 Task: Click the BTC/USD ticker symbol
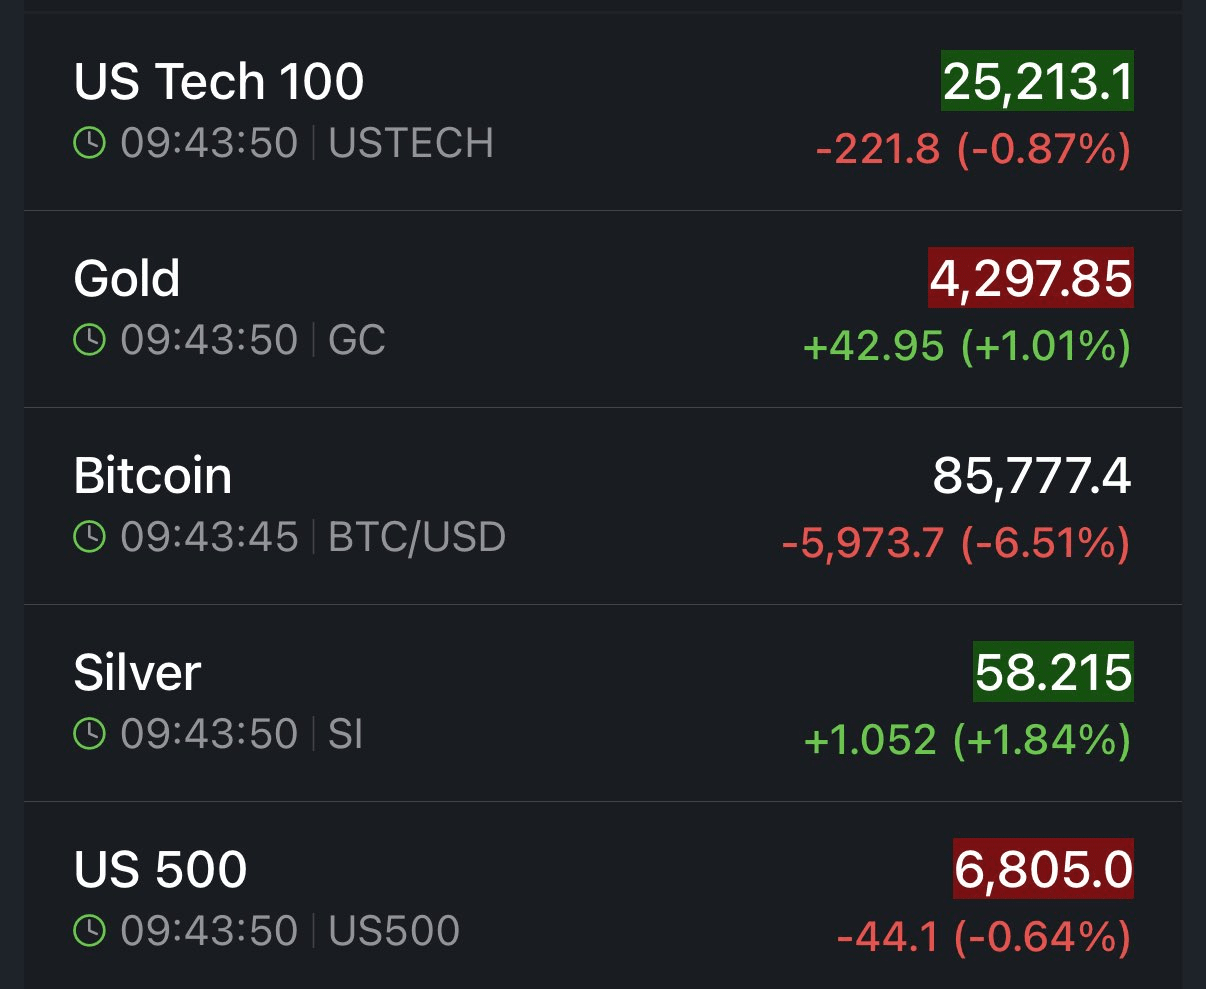[x=417, y=538]
